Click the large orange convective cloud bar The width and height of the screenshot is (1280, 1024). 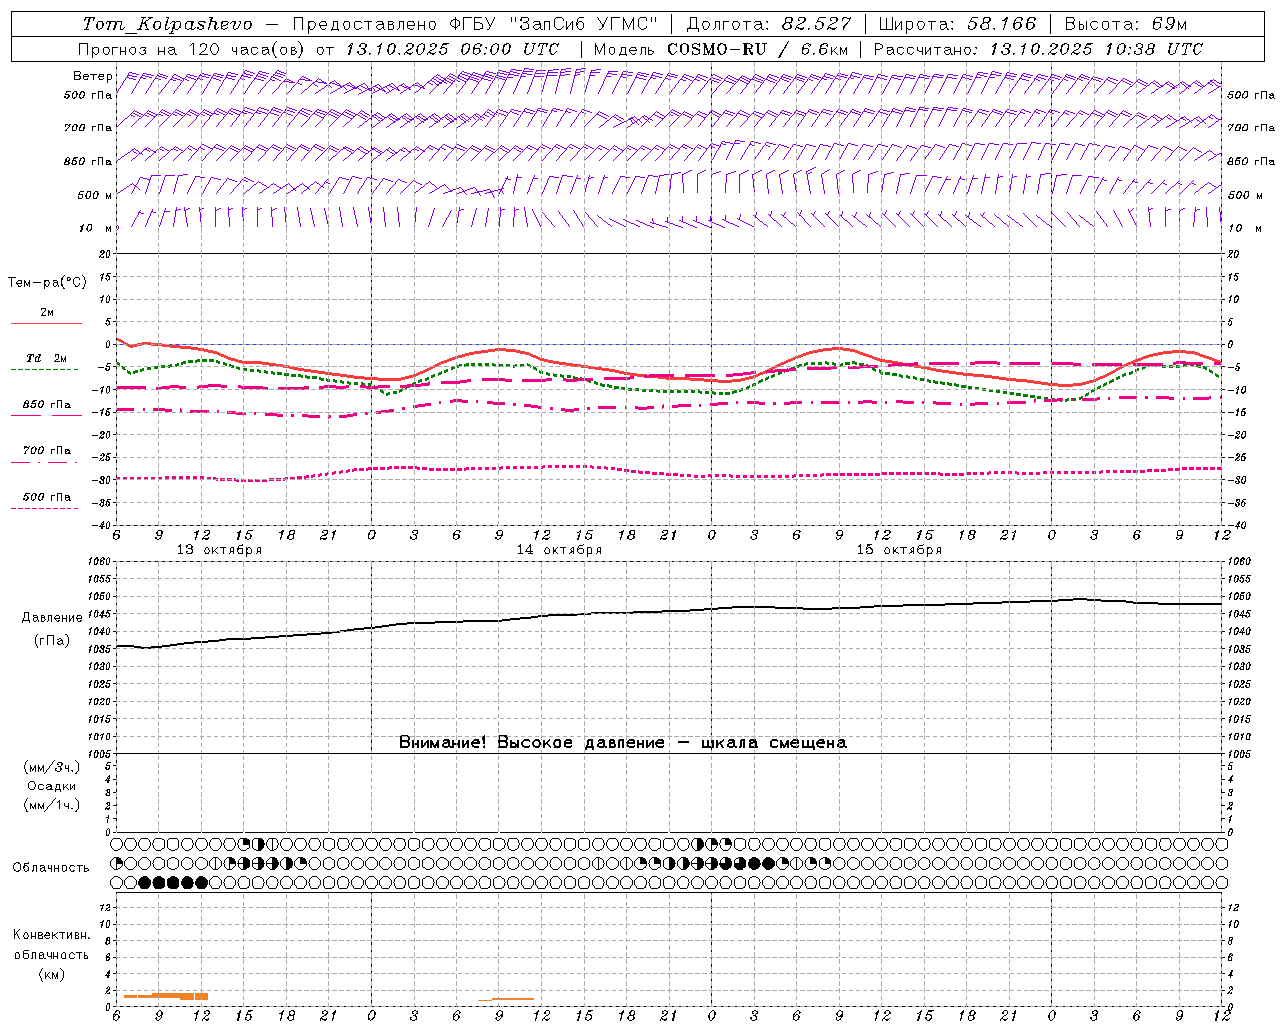click(166, 996)
